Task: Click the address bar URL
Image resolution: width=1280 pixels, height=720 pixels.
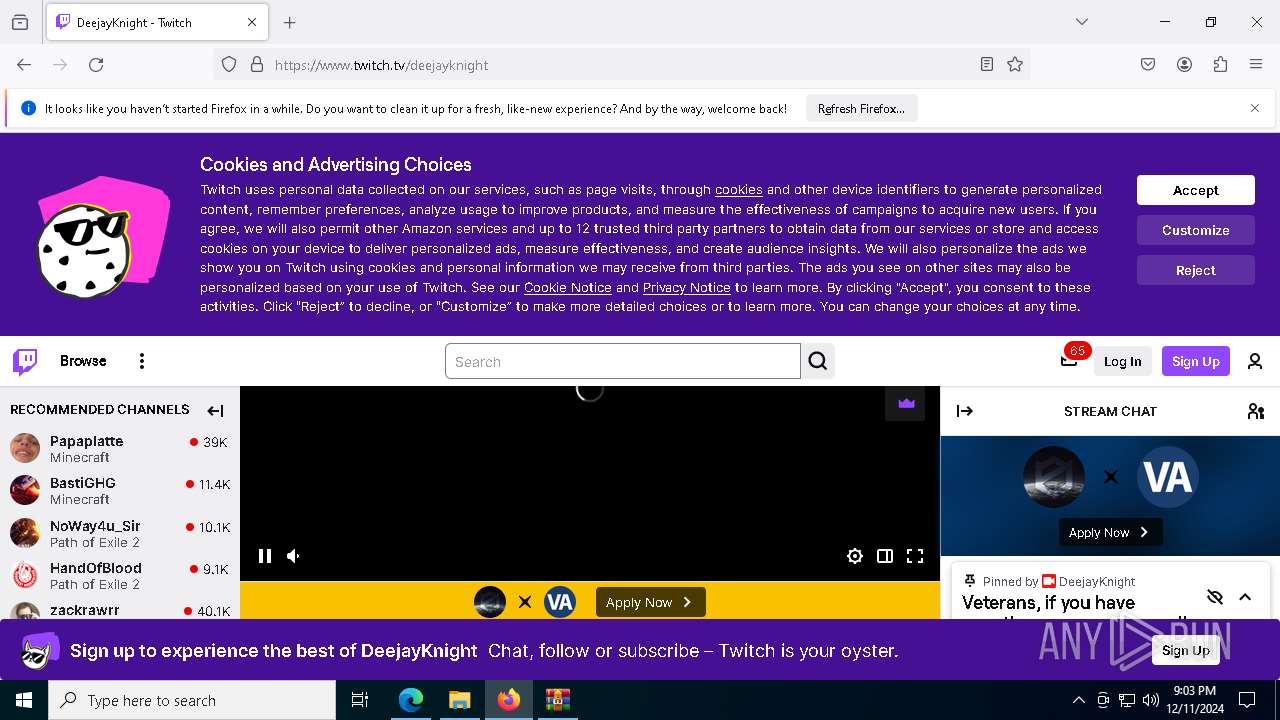Action: [x=382, y=65]
